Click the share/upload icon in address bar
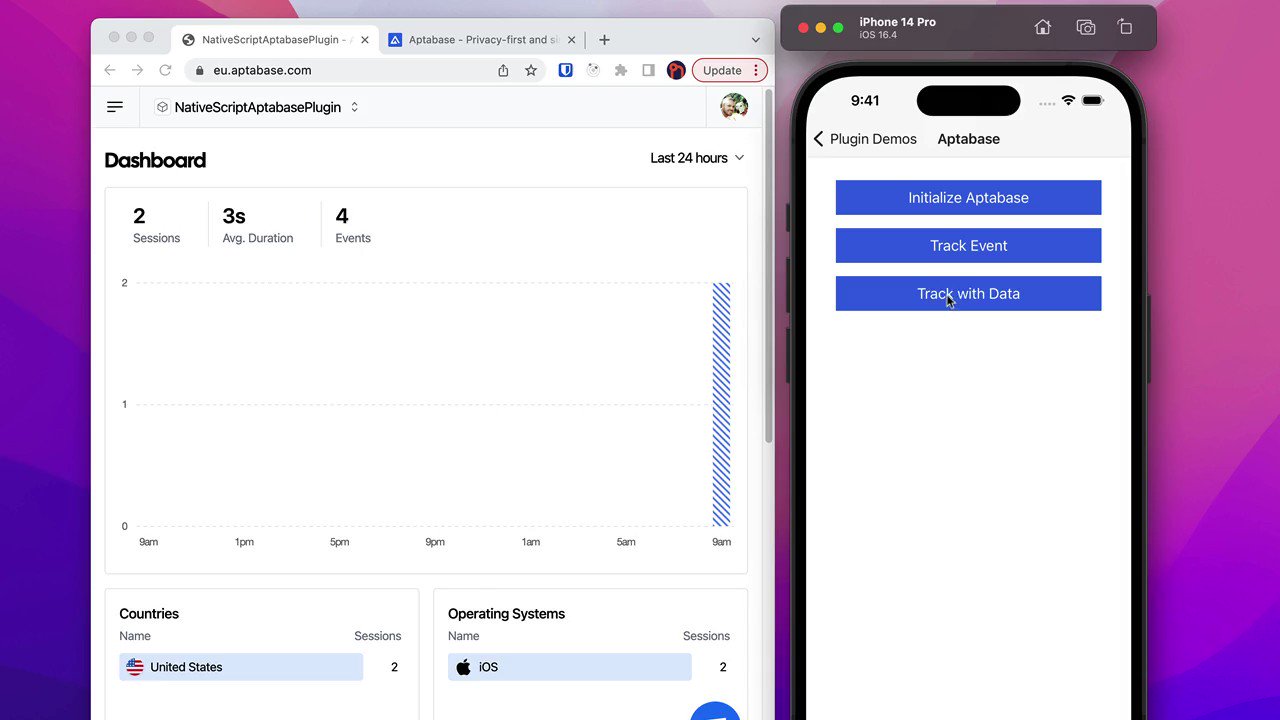 point(503,70)
